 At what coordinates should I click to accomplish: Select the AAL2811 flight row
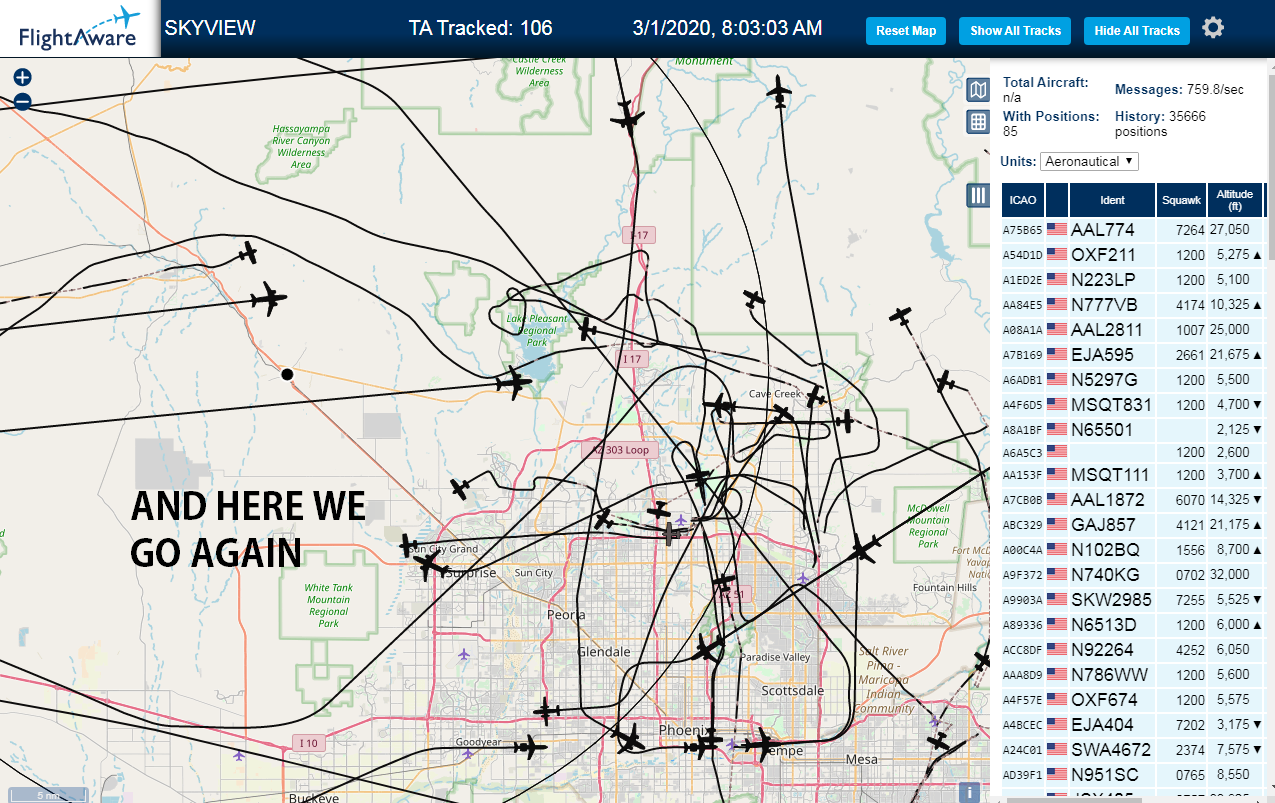pos(1132,330)
